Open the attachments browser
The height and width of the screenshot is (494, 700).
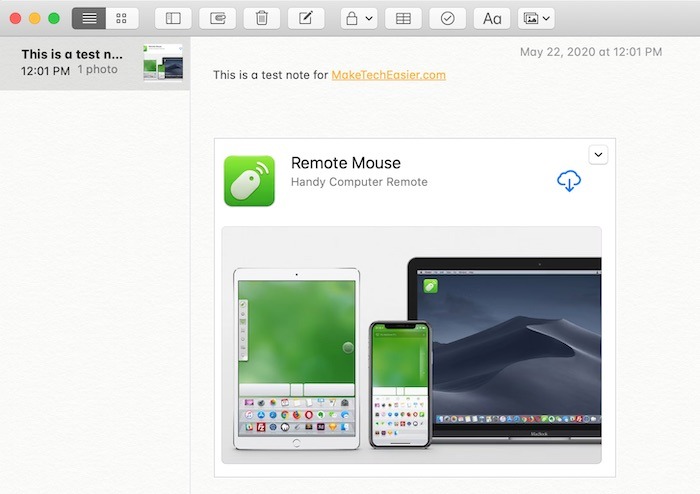217,18
